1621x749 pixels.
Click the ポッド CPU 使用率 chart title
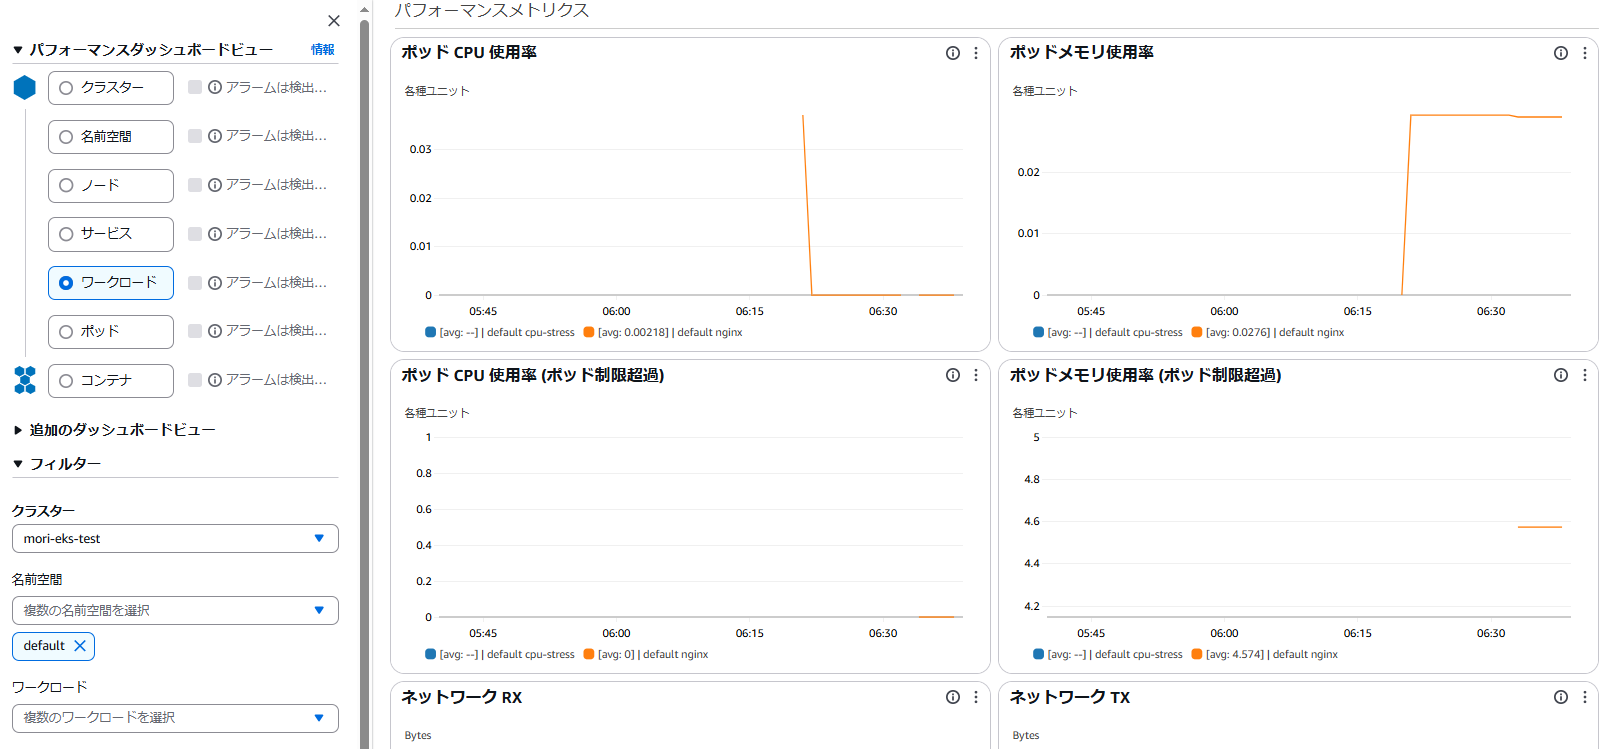pos(469,52)
